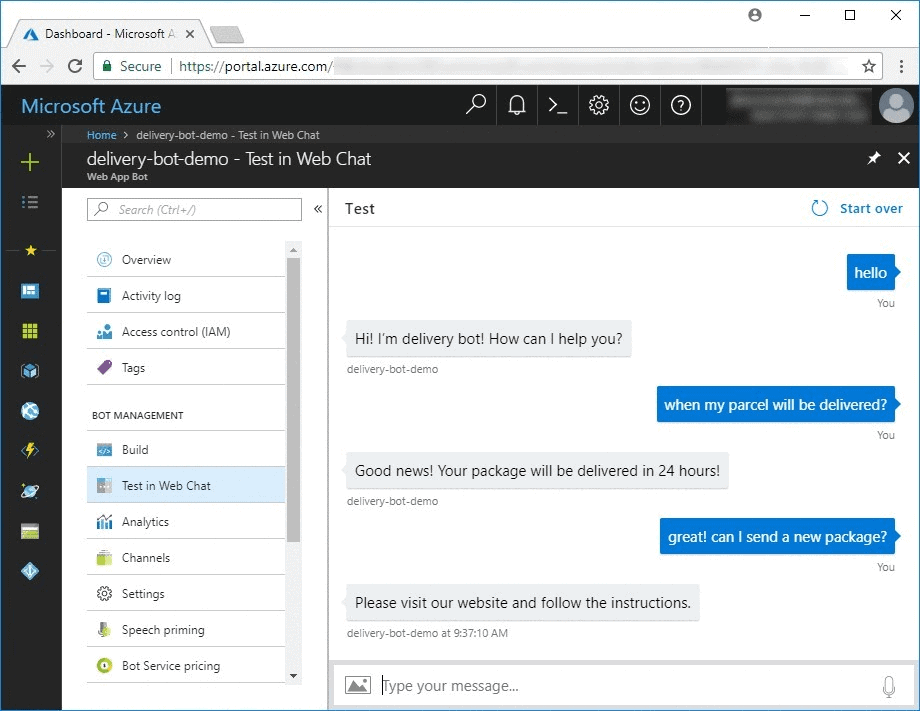The width and height of the screenshot is (920, 711).
Task: Close the Dashboard browser tab
Action: 190,34
